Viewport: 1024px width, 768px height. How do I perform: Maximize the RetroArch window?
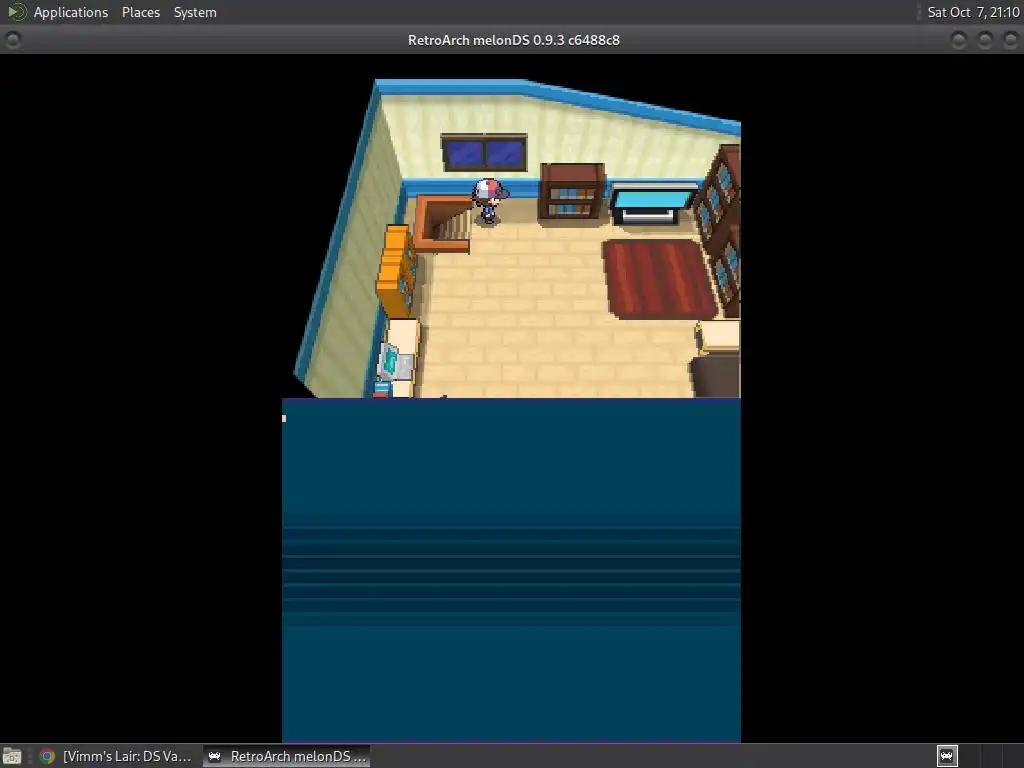pyautogui.click(x=985, y=40)
